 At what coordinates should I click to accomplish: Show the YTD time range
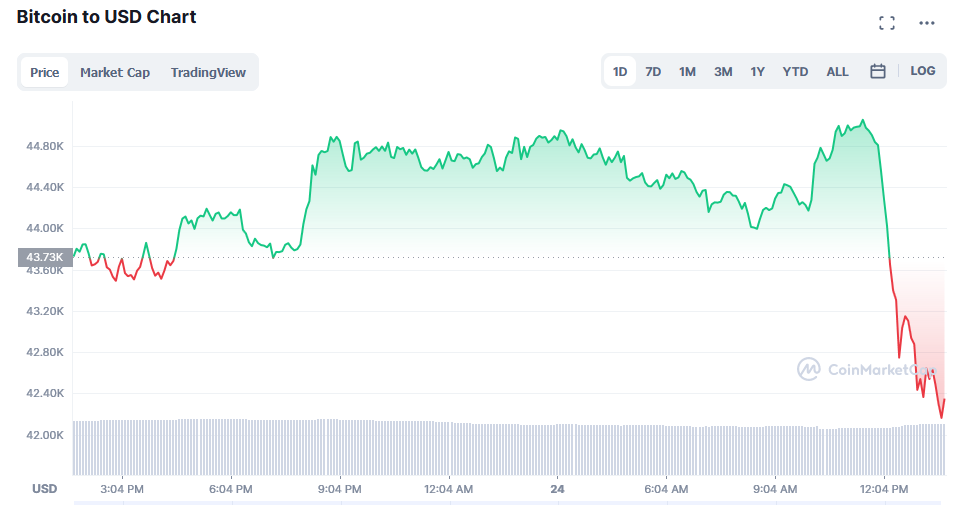coord(795,71)
